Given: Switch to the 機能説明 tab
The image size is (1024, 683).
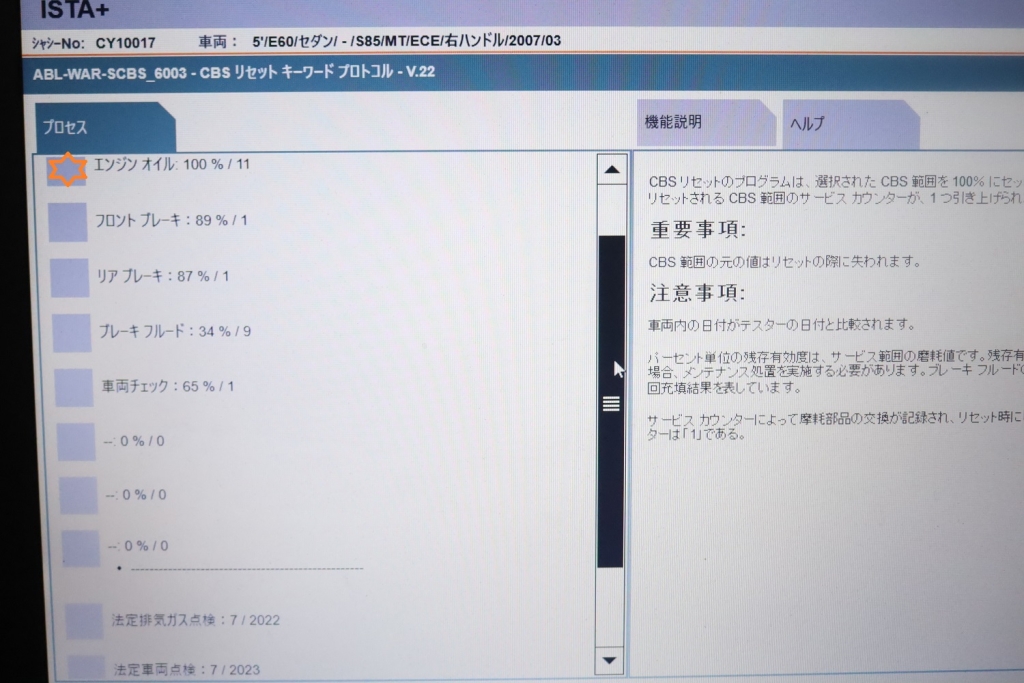Looking at the screenshot, I should pyautogui.click(x=705, y=123).
